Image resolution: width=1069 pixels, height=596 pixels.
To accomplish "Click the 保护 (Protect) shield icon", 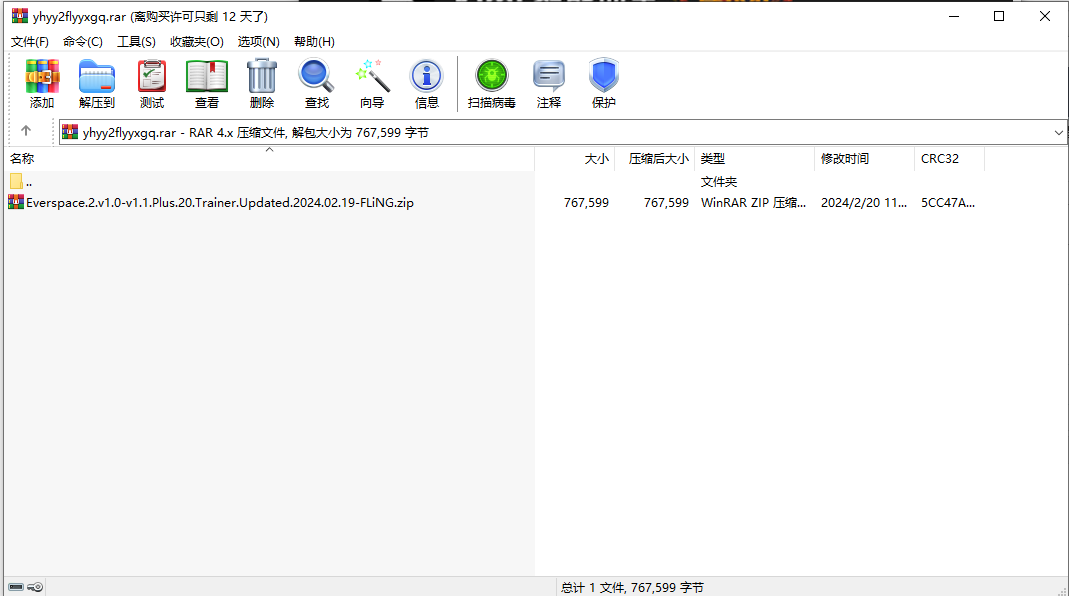I will [604, 83].
